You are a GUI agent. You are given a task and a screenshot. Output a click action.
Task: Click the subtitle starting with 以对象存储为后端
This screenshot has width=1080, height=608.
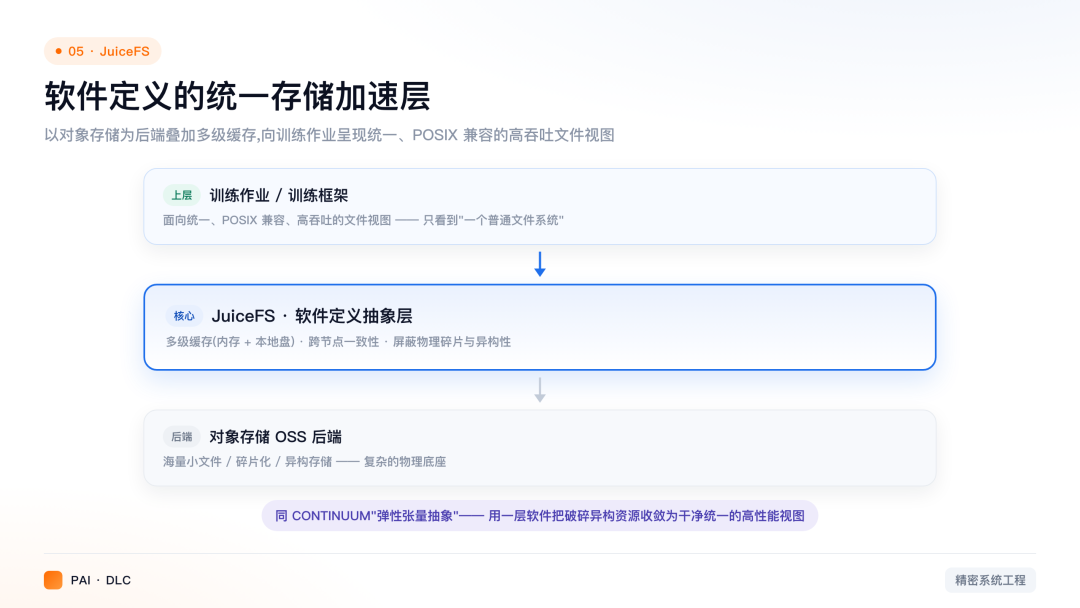tap(329, 135)
